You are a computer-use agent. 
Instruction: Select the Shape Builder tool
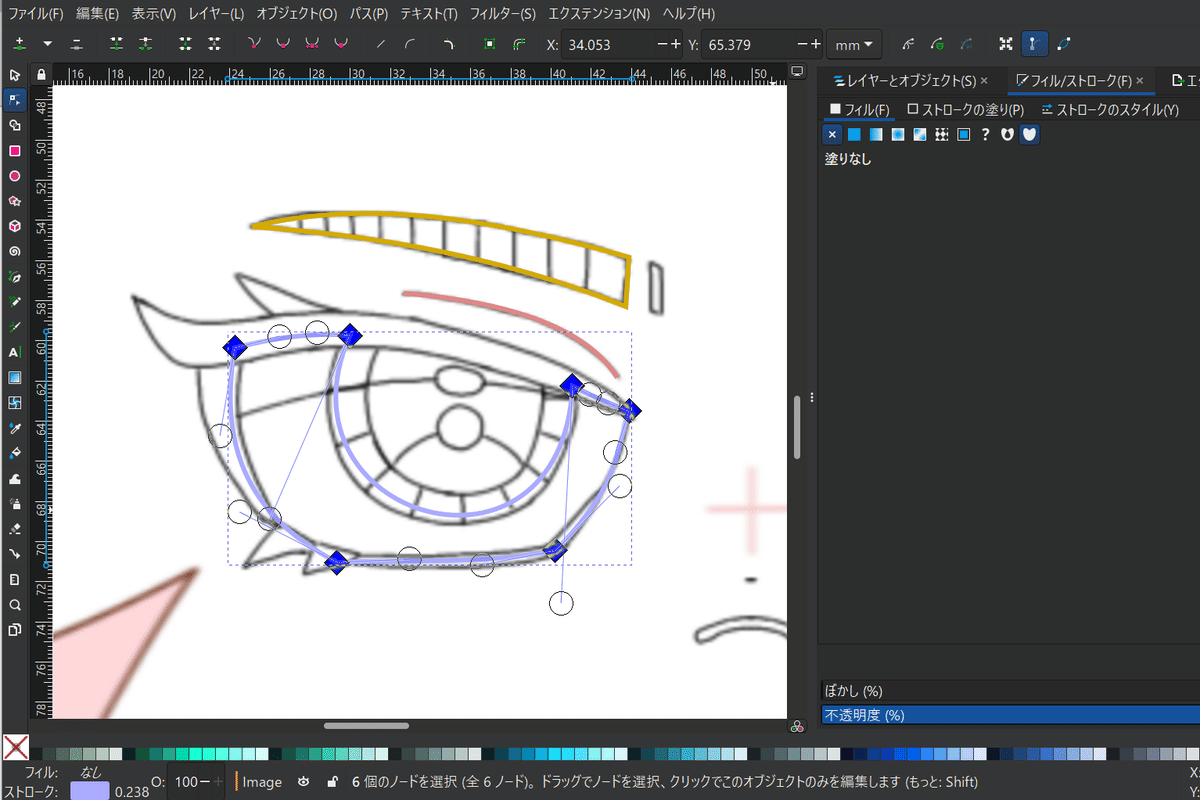[x=14, y=125]
